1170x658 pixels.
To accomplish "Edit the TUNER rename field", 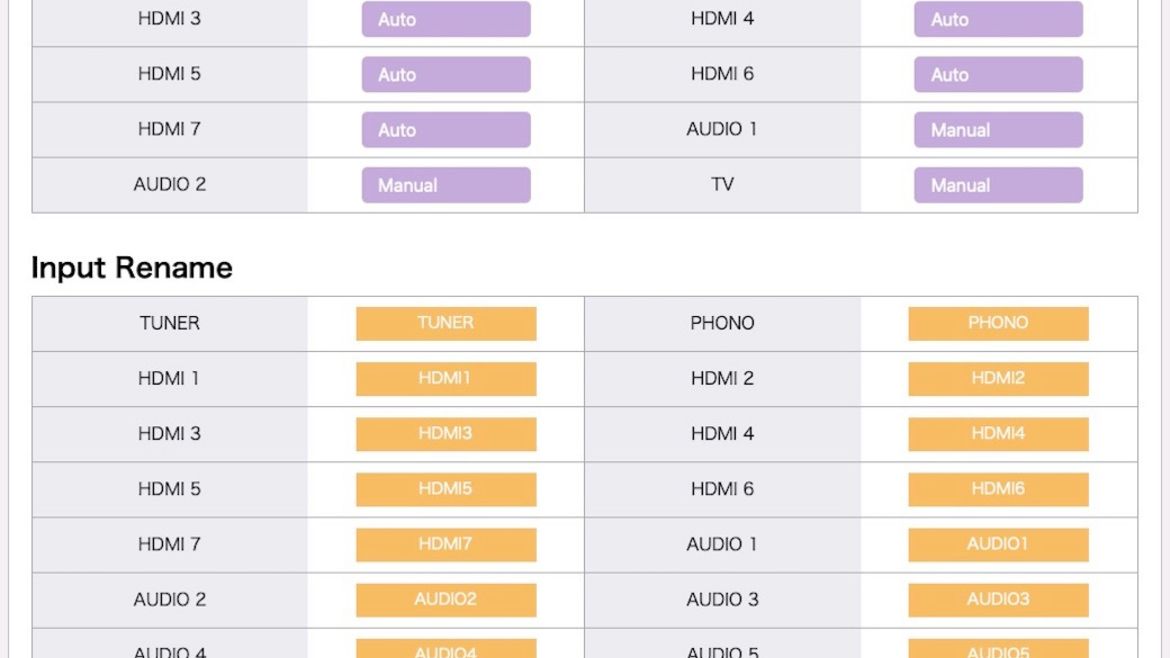I will point(446,323).
